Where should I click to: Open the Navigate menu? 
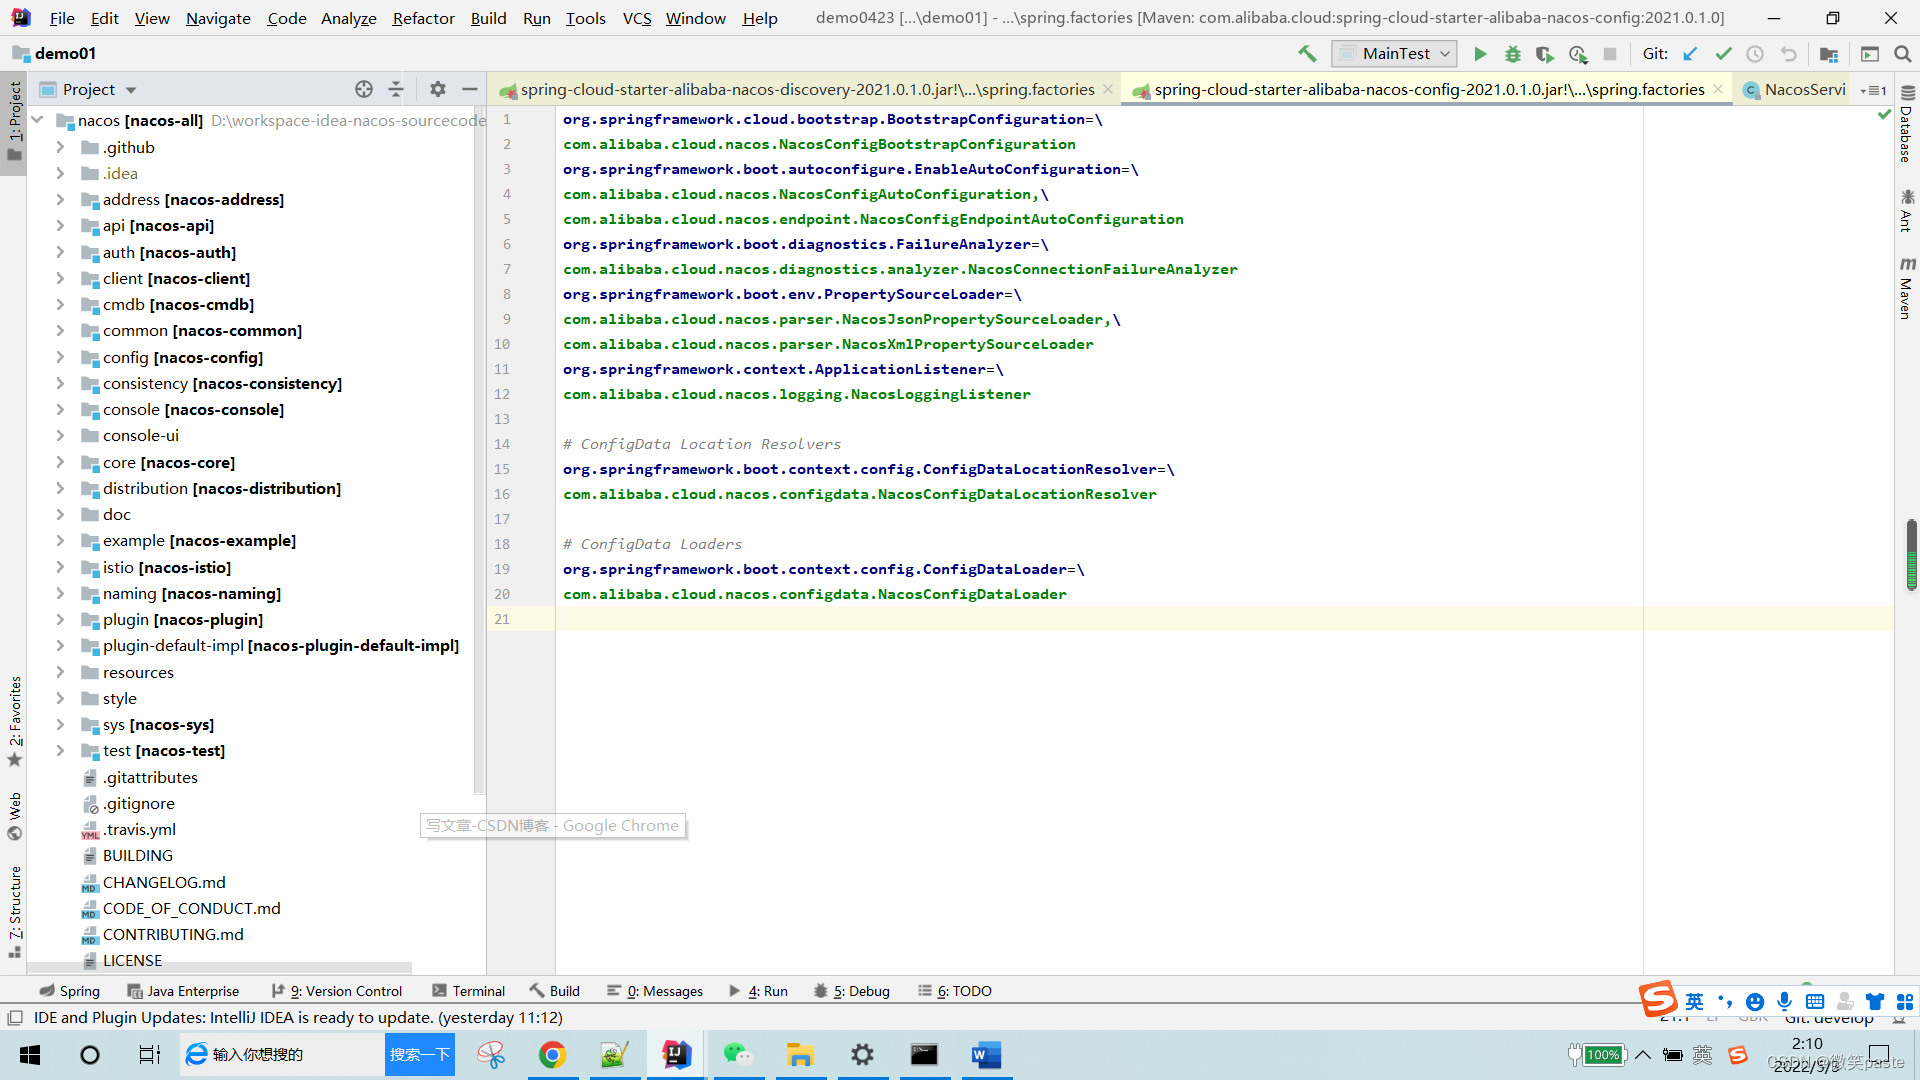pos(218,18)
